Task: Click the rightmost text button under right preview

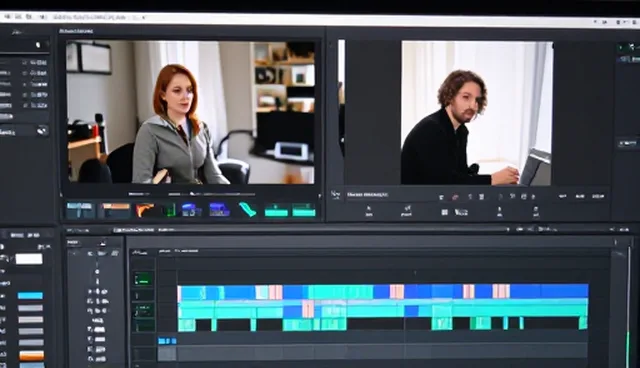Action: (598, 196)
